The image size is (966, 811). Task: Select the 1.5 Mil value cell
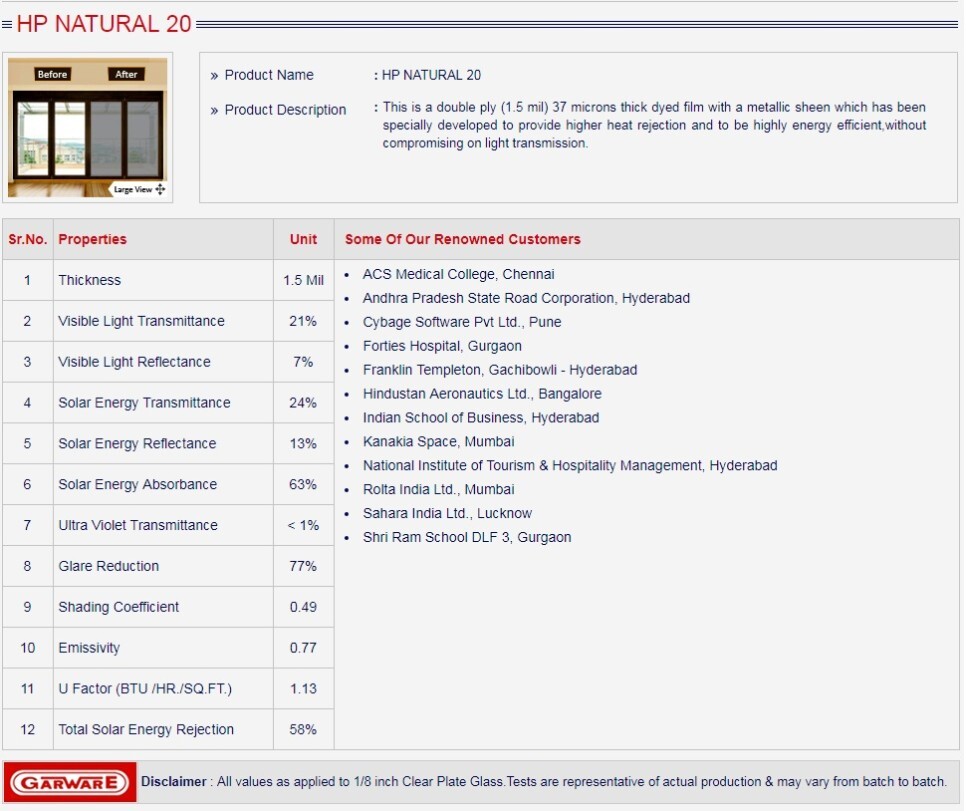[x=303, y=280]
